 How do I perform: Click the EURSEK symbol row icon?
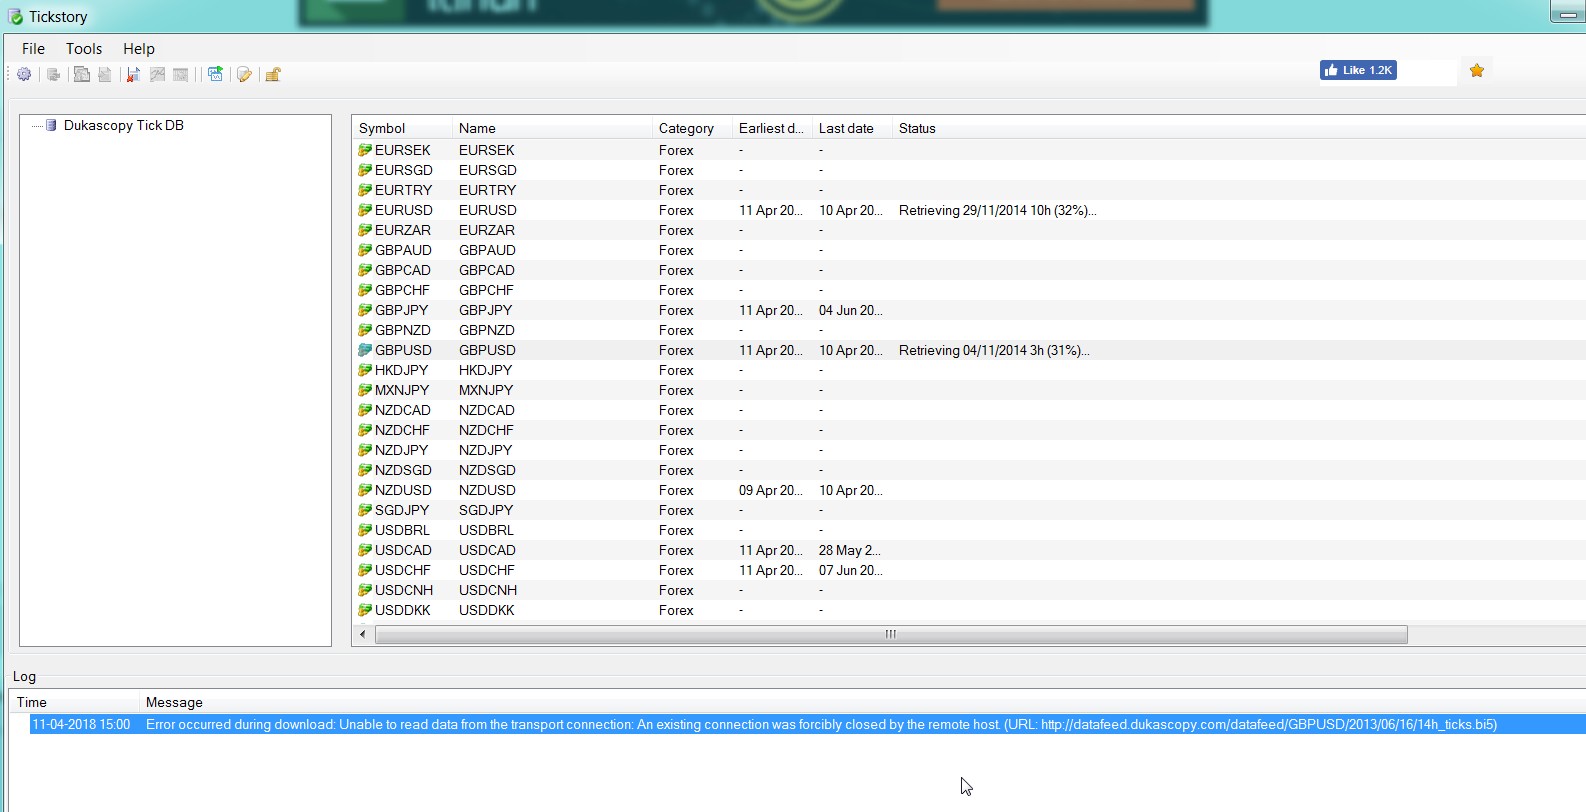click(365, 150)
